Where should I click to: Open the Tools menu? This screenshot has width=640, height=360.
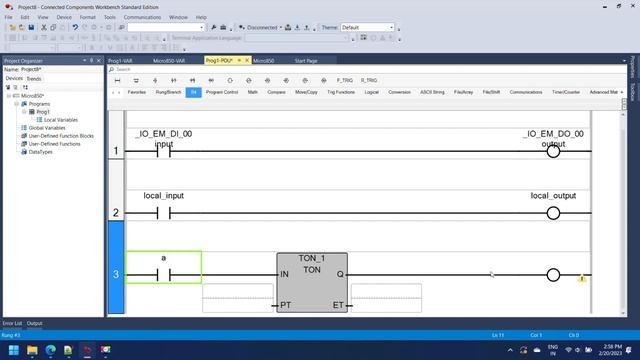(x=109, y=17)
